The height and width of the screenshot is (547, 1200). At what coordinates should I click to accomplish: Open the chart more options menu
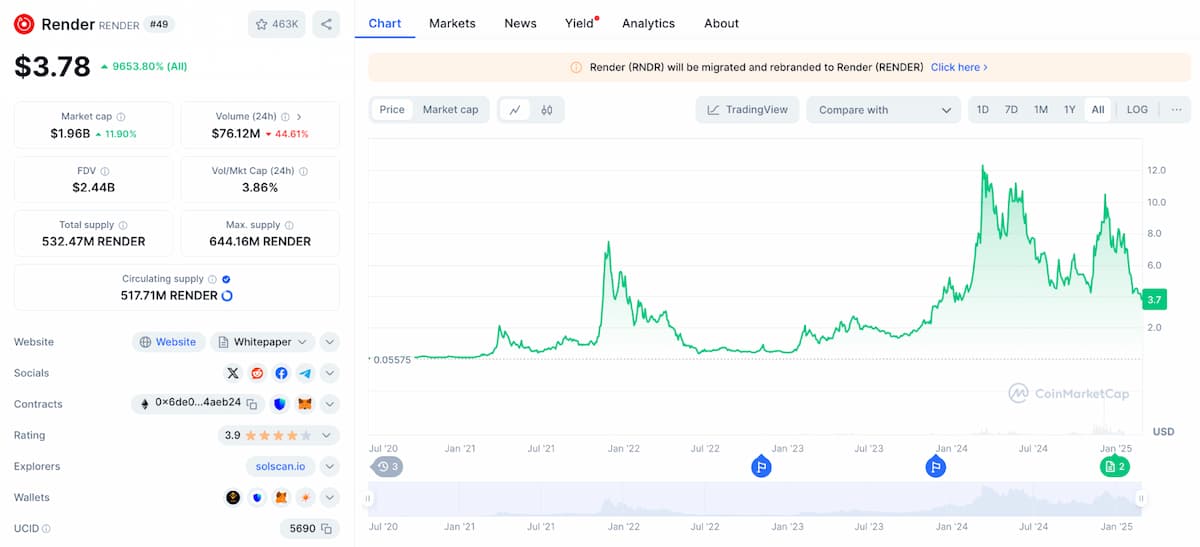(x=1176, y=110)
